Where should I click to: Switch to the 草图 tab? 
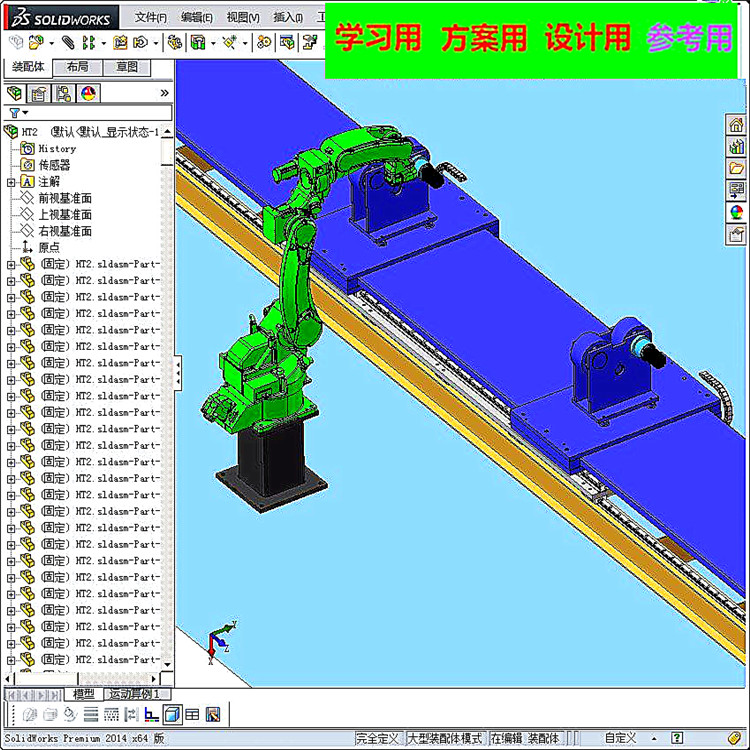click(x=127, y=67)
